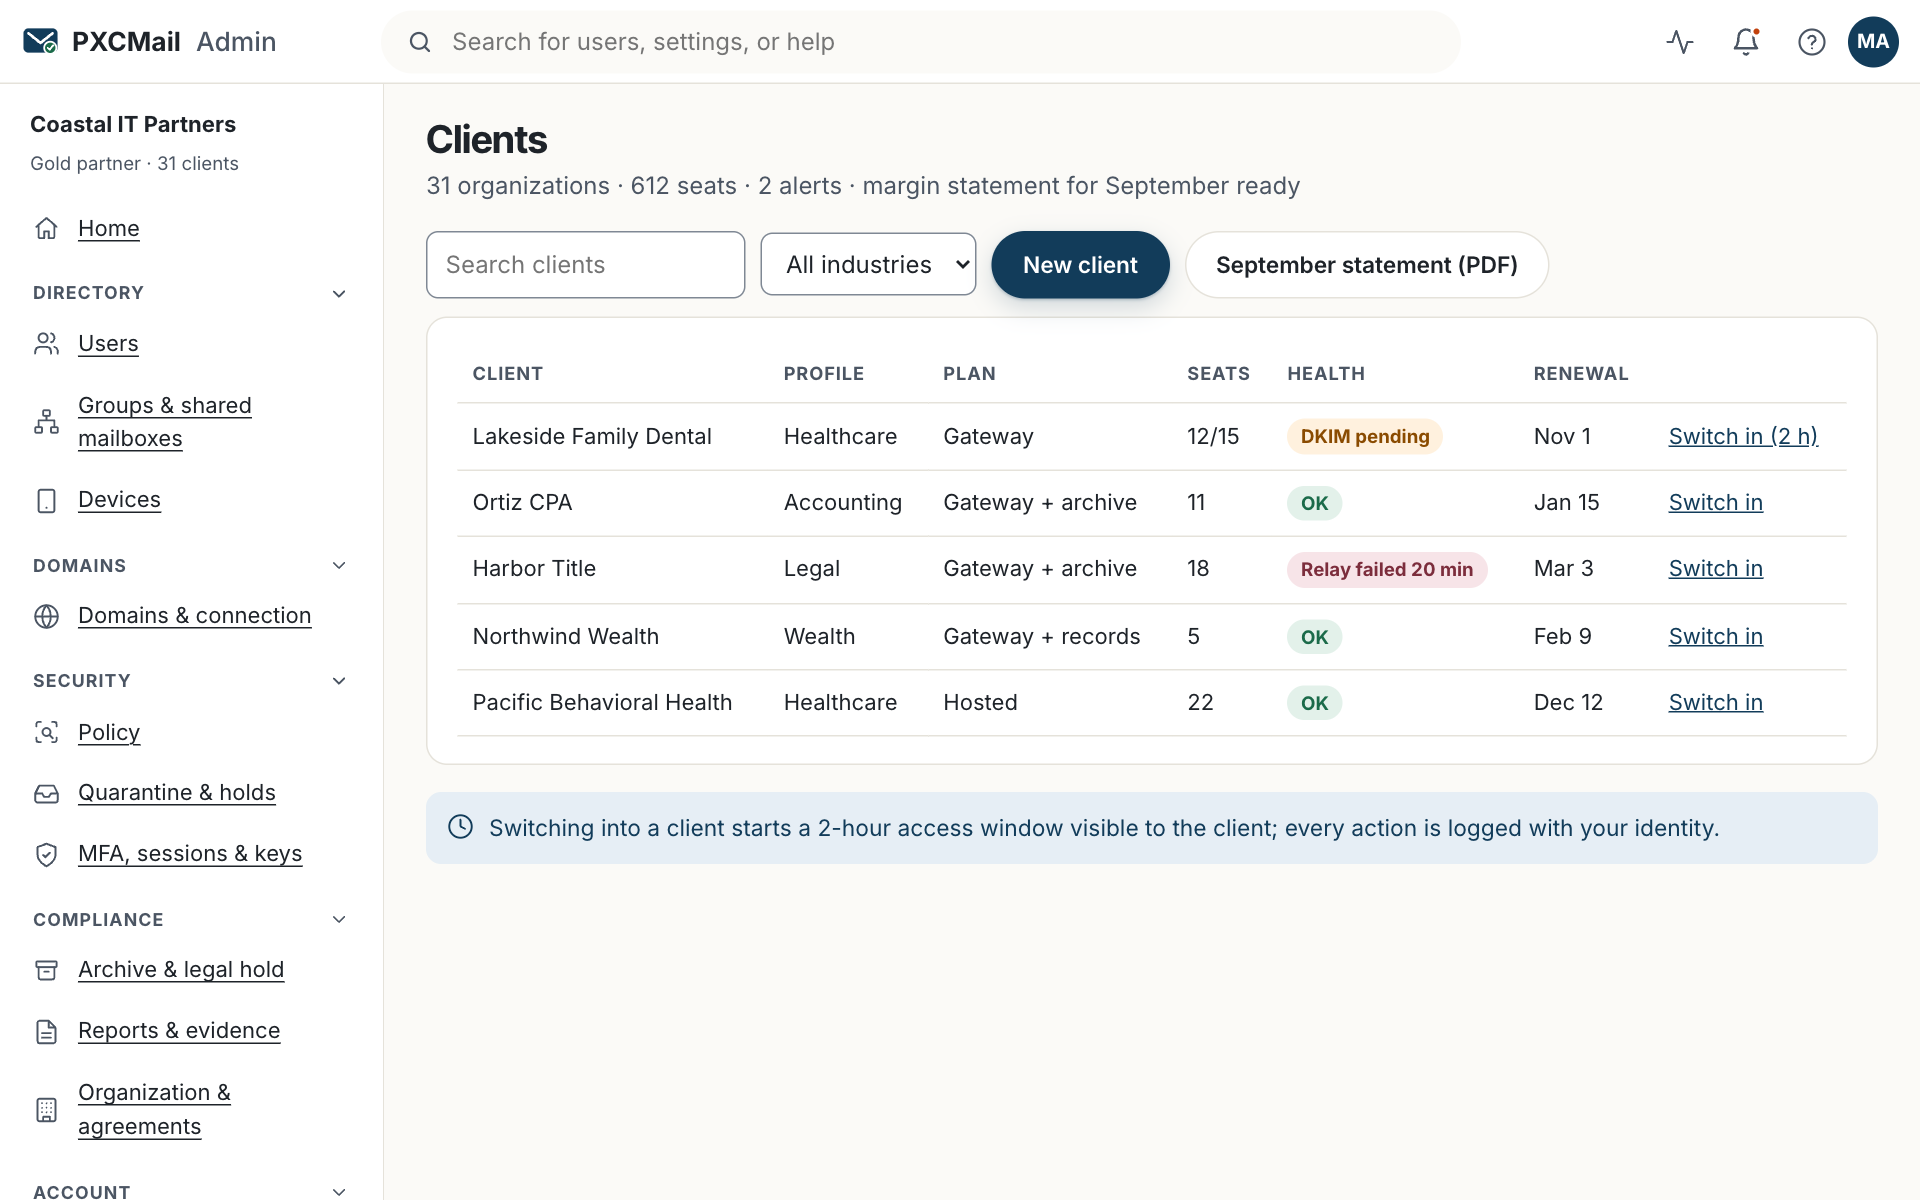The image size is (1920, 1200).
Task: Switch in to Harbor Title
Action: pos(1716,569)
